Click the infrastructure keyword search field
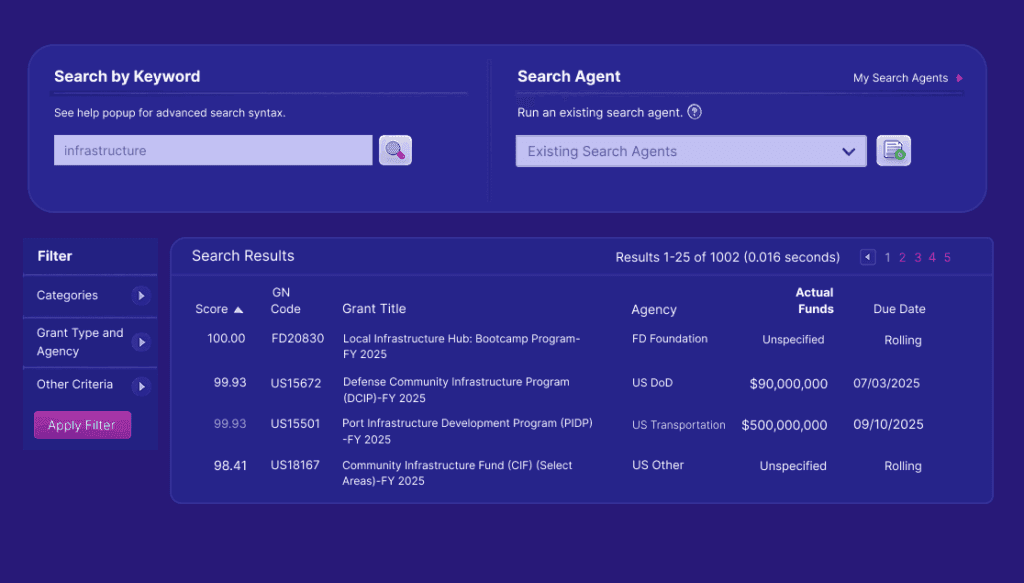The image size is (1024, 583). pyautogui.click(x=213, y=151)
